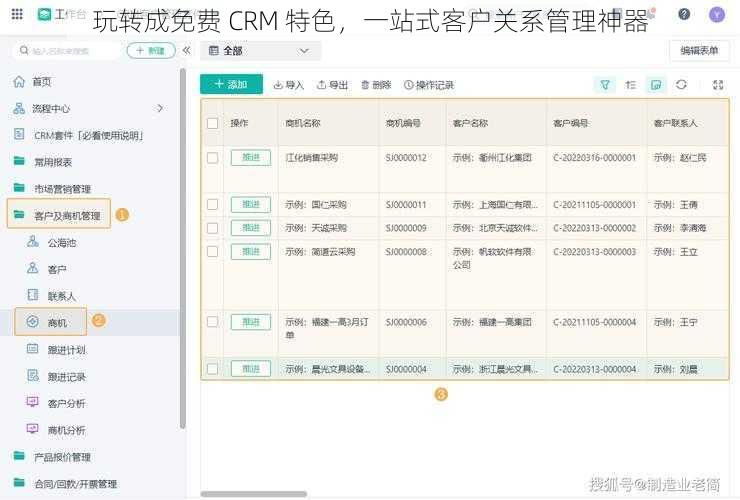Toggle the field display icon
The height and width of the screenshot is (500, 740).
point(656,85)
